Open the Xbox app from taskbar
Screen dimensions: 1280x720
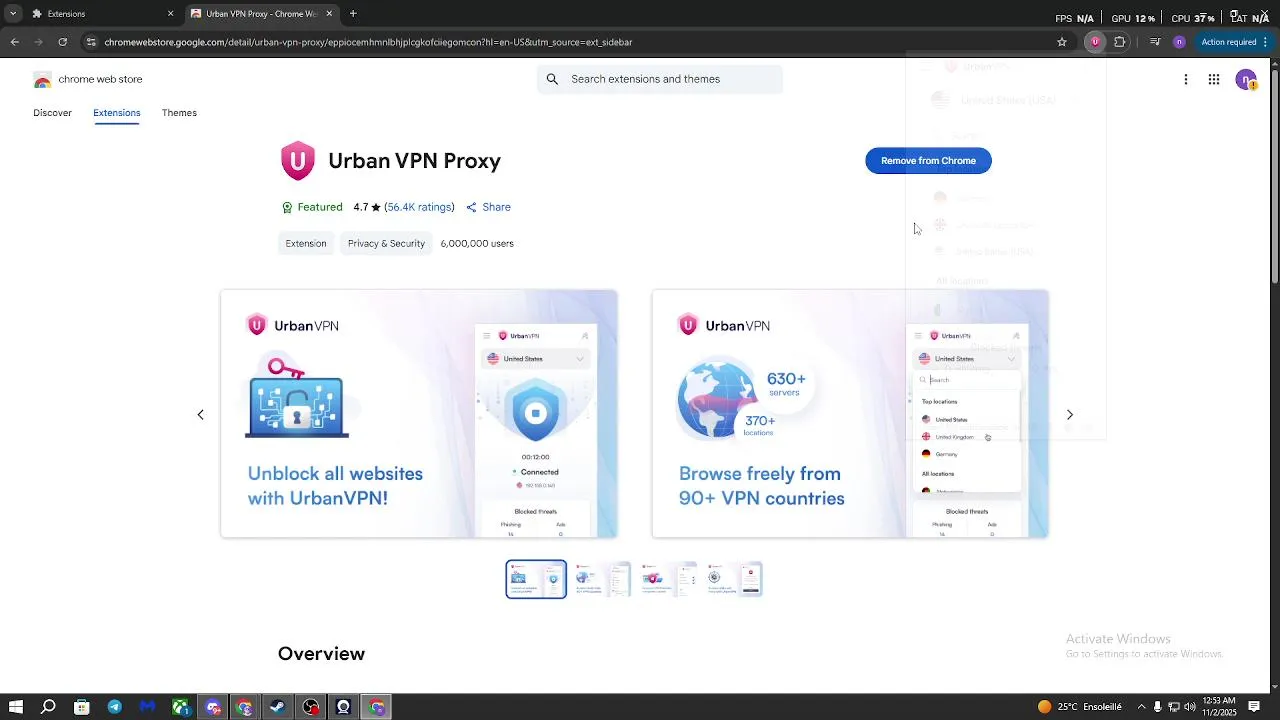click(x=181, y=707)
